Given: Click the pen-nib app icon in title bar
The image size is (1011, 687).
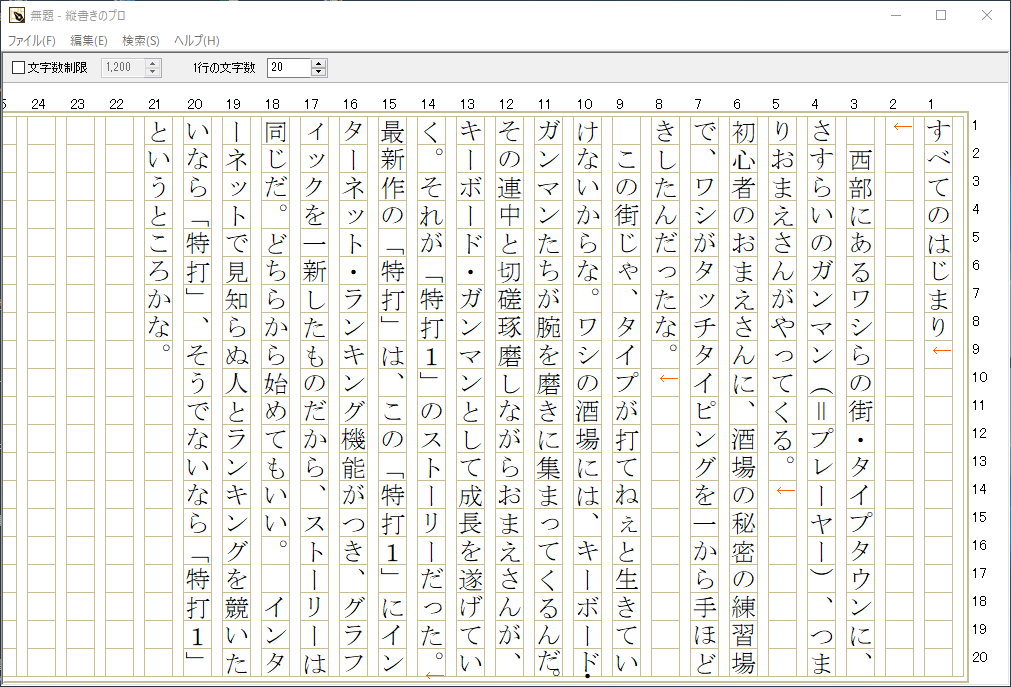Looking at the screenshot, I should (x=14, y=13).
